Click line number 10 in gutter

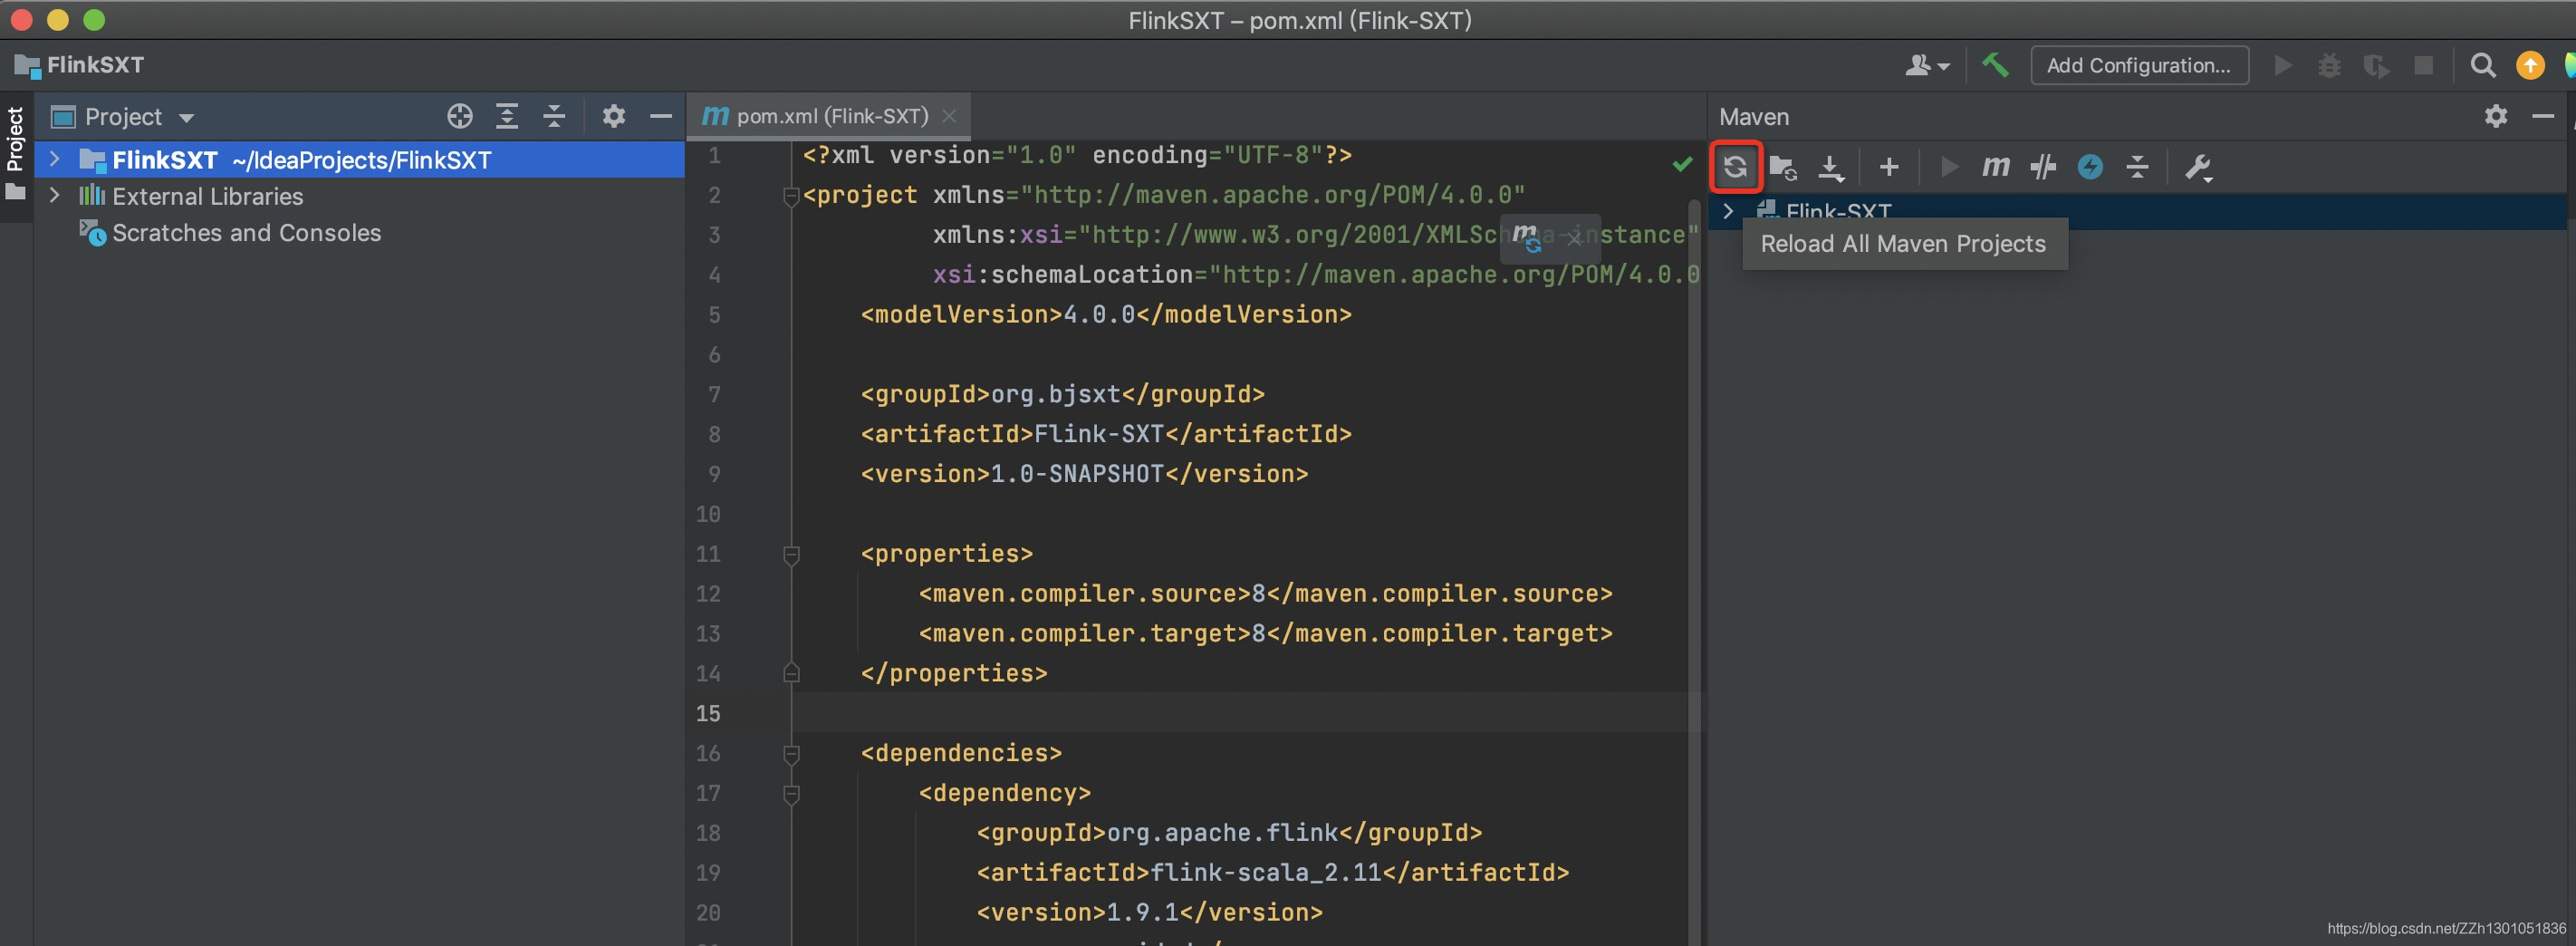pos(708,514)
